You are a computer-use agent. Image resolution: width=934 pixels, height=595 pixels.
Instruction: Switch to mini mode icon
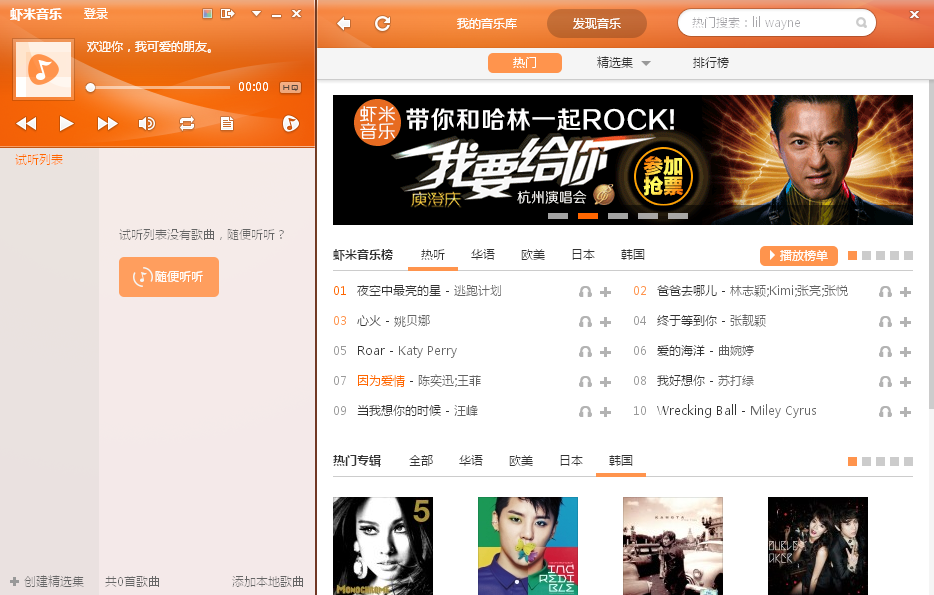(x=228, y=14)
